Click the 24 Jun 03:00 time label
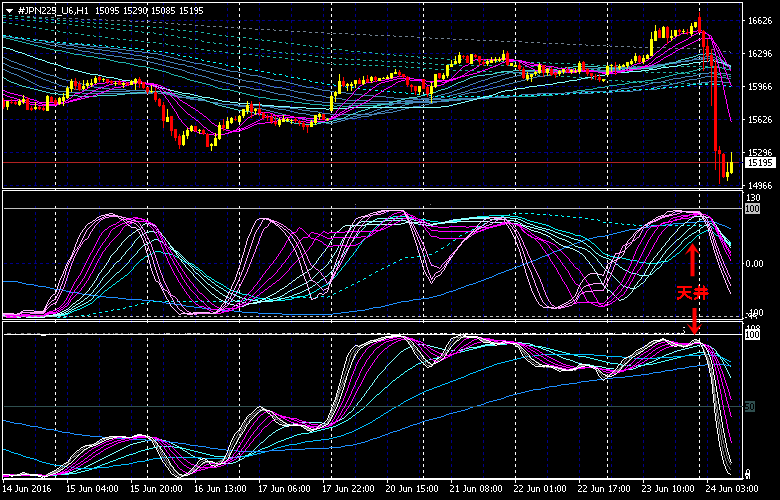Viewport: 780px width, 500px height. [732, 488]
